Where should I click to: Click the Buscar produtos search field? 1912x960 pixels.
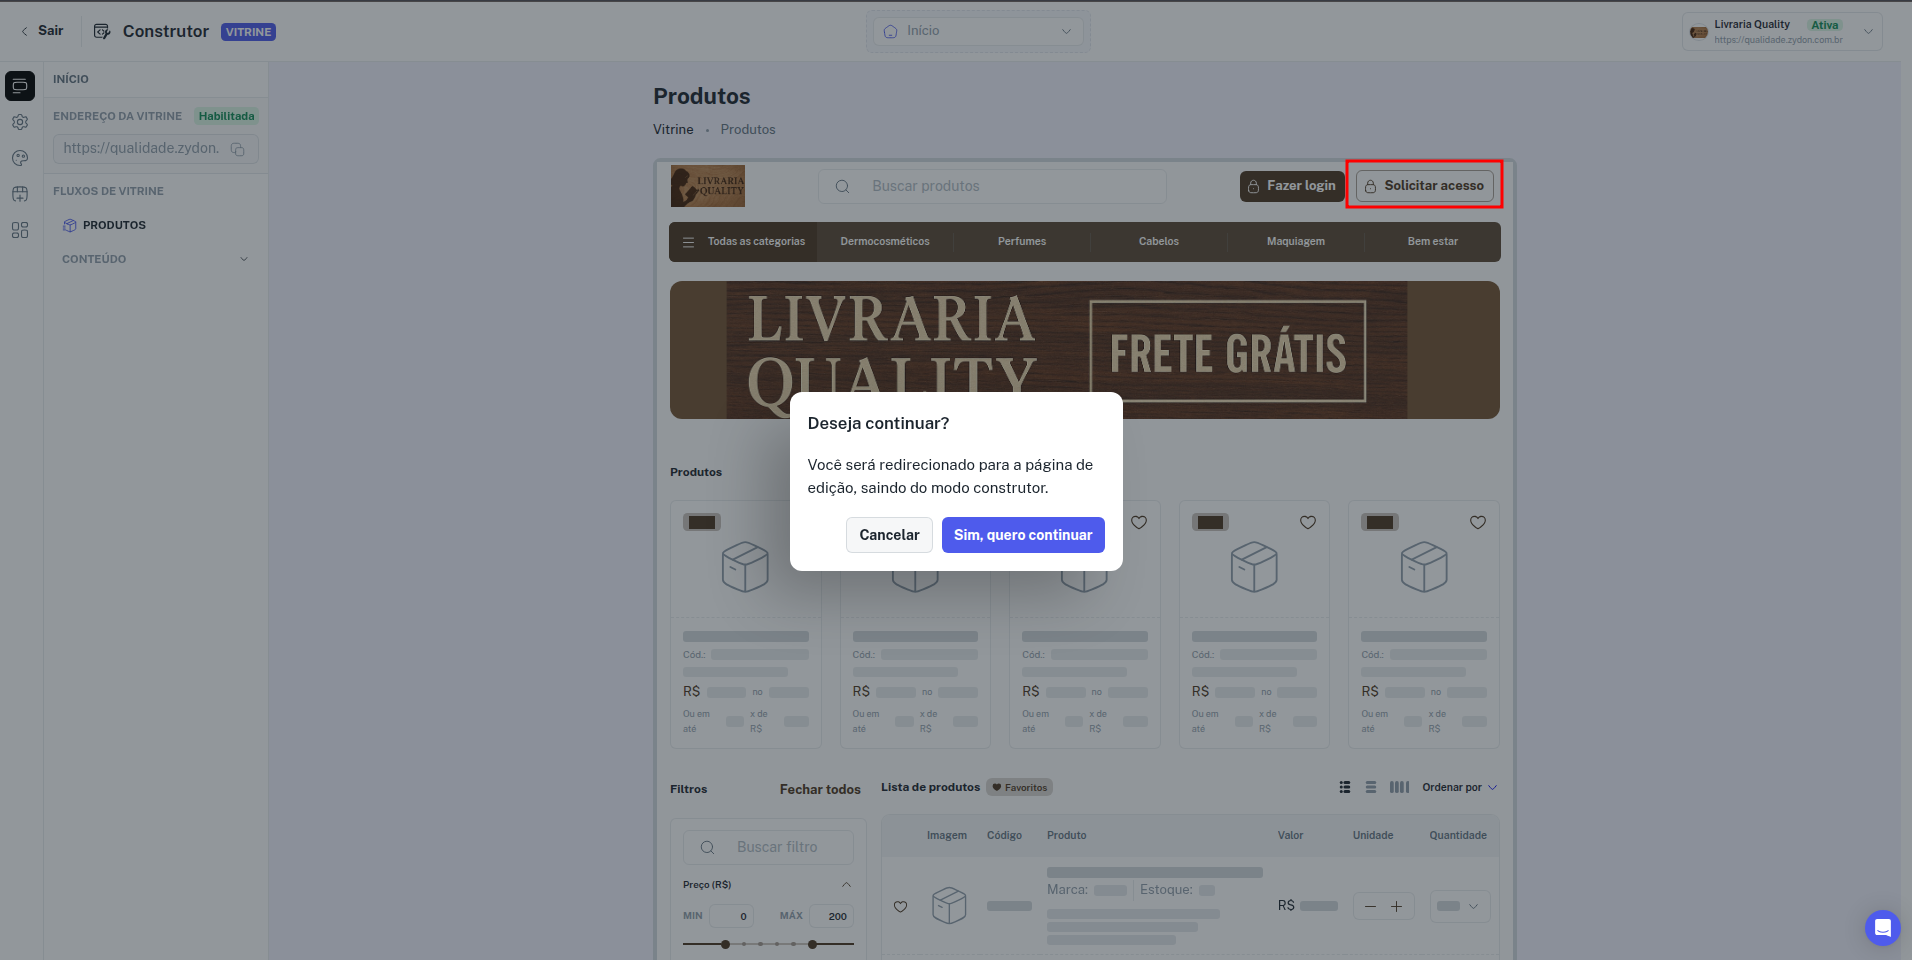pyautogui.click(x=992, y=186)
